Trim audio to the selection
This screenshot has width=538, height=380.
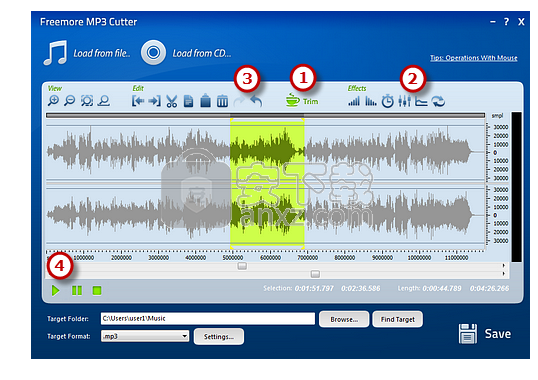302,100
